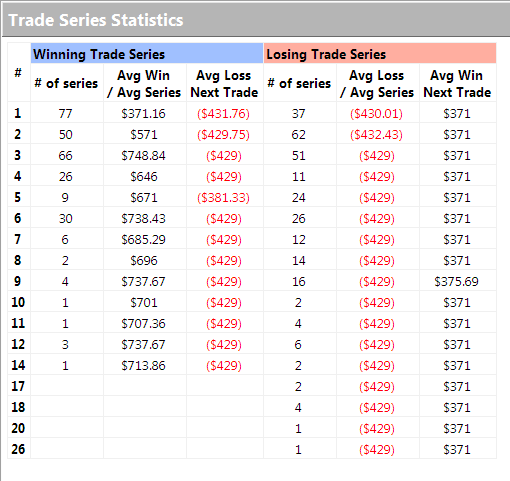Click Avg Loss / Avg Series column header
Viewport: 510px width, 481px height.
tap(377, 84)
